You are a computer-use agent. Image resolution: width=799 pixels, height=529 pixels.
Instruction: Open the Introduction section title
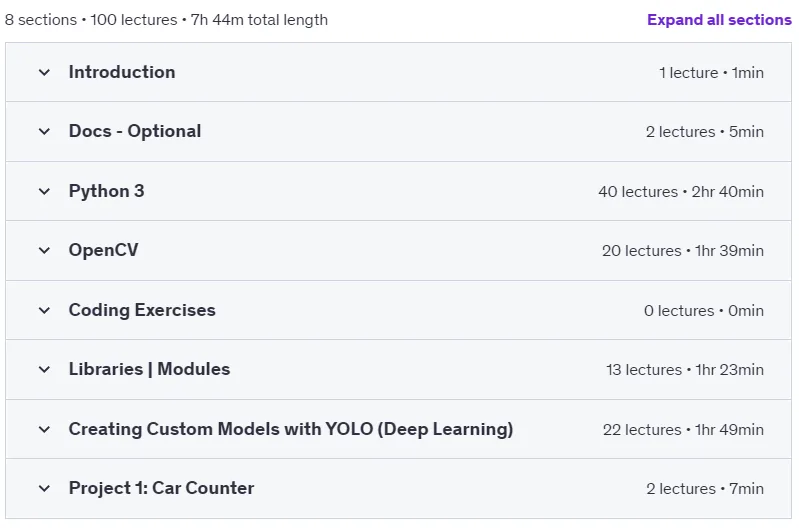tap(122, 72)
